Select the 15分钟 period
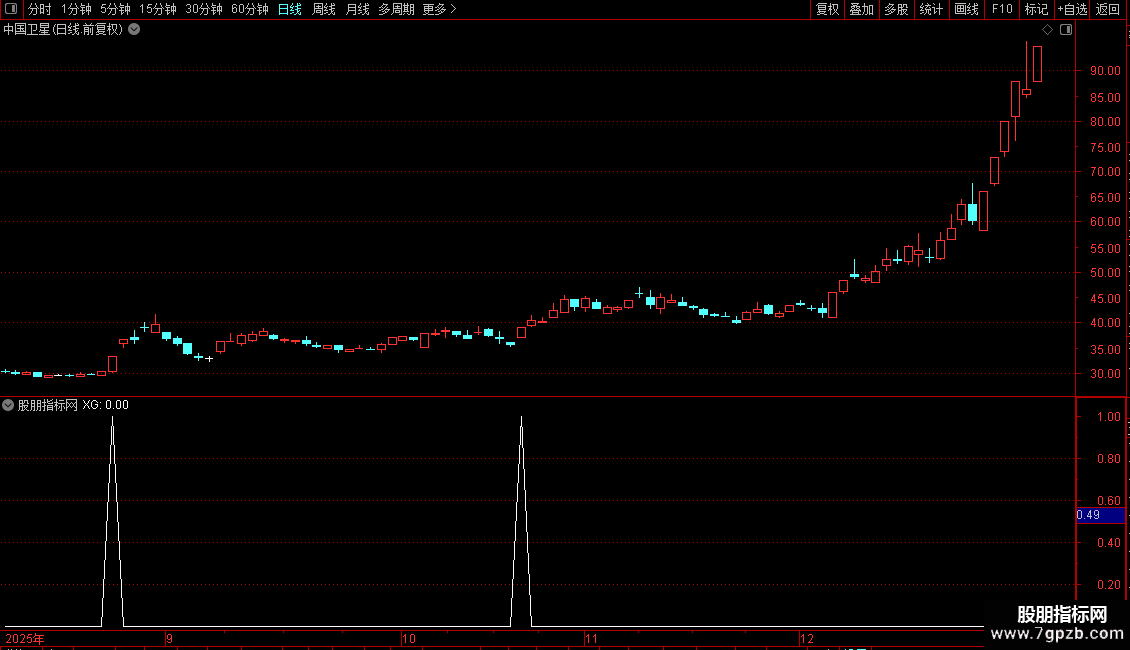Viewport: 1130px width, 650px height. click(x=157, y=9)
